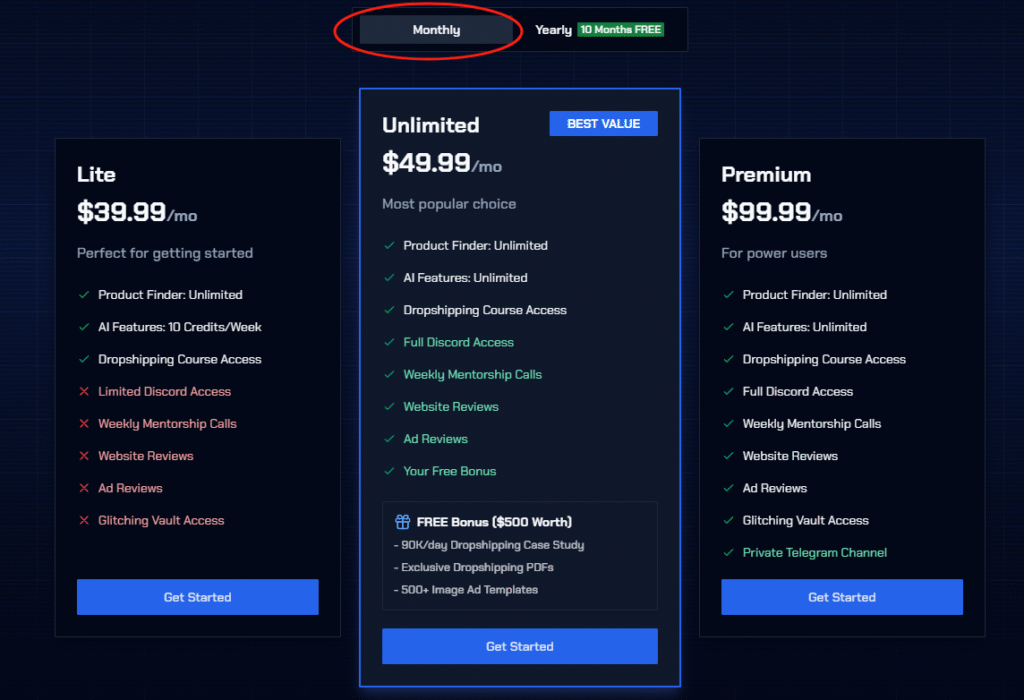Click red X beside Glitching Vault Access
Screen dimensions: 1024x700
click(83, 521)
